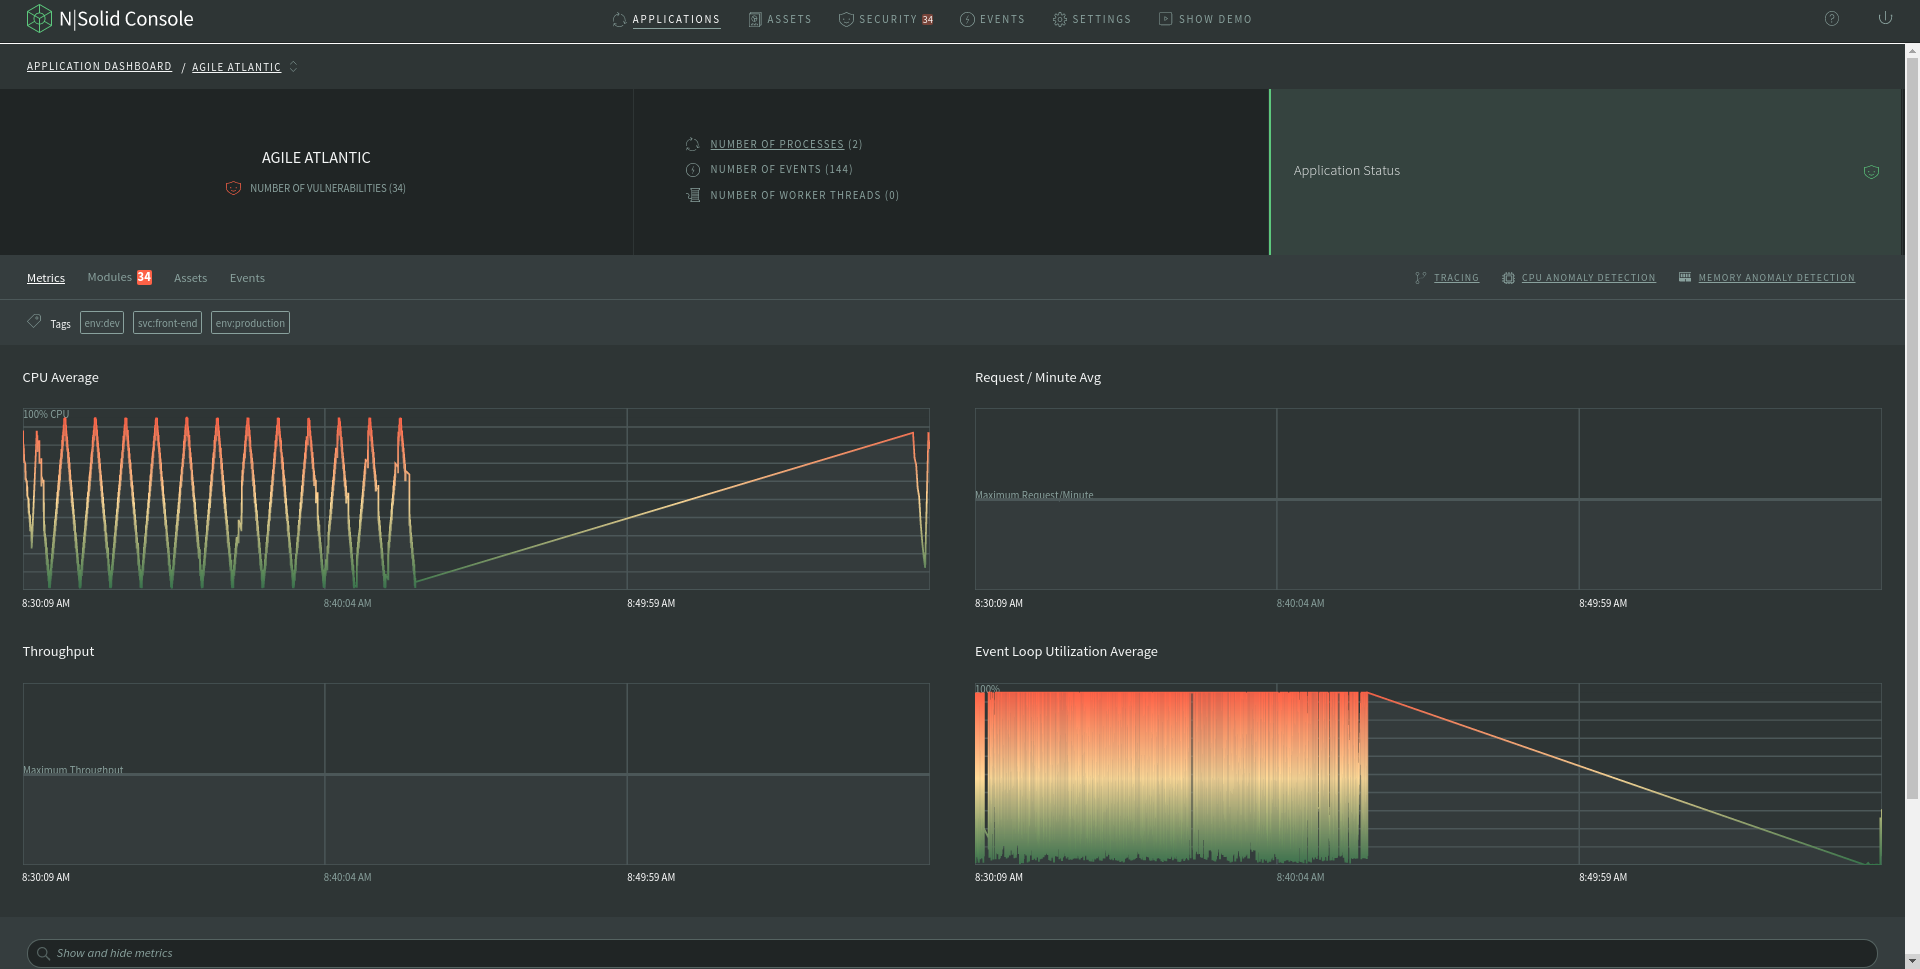Open the Security nav item
This screenshot has height=969, width=1920.
point(887,19)
